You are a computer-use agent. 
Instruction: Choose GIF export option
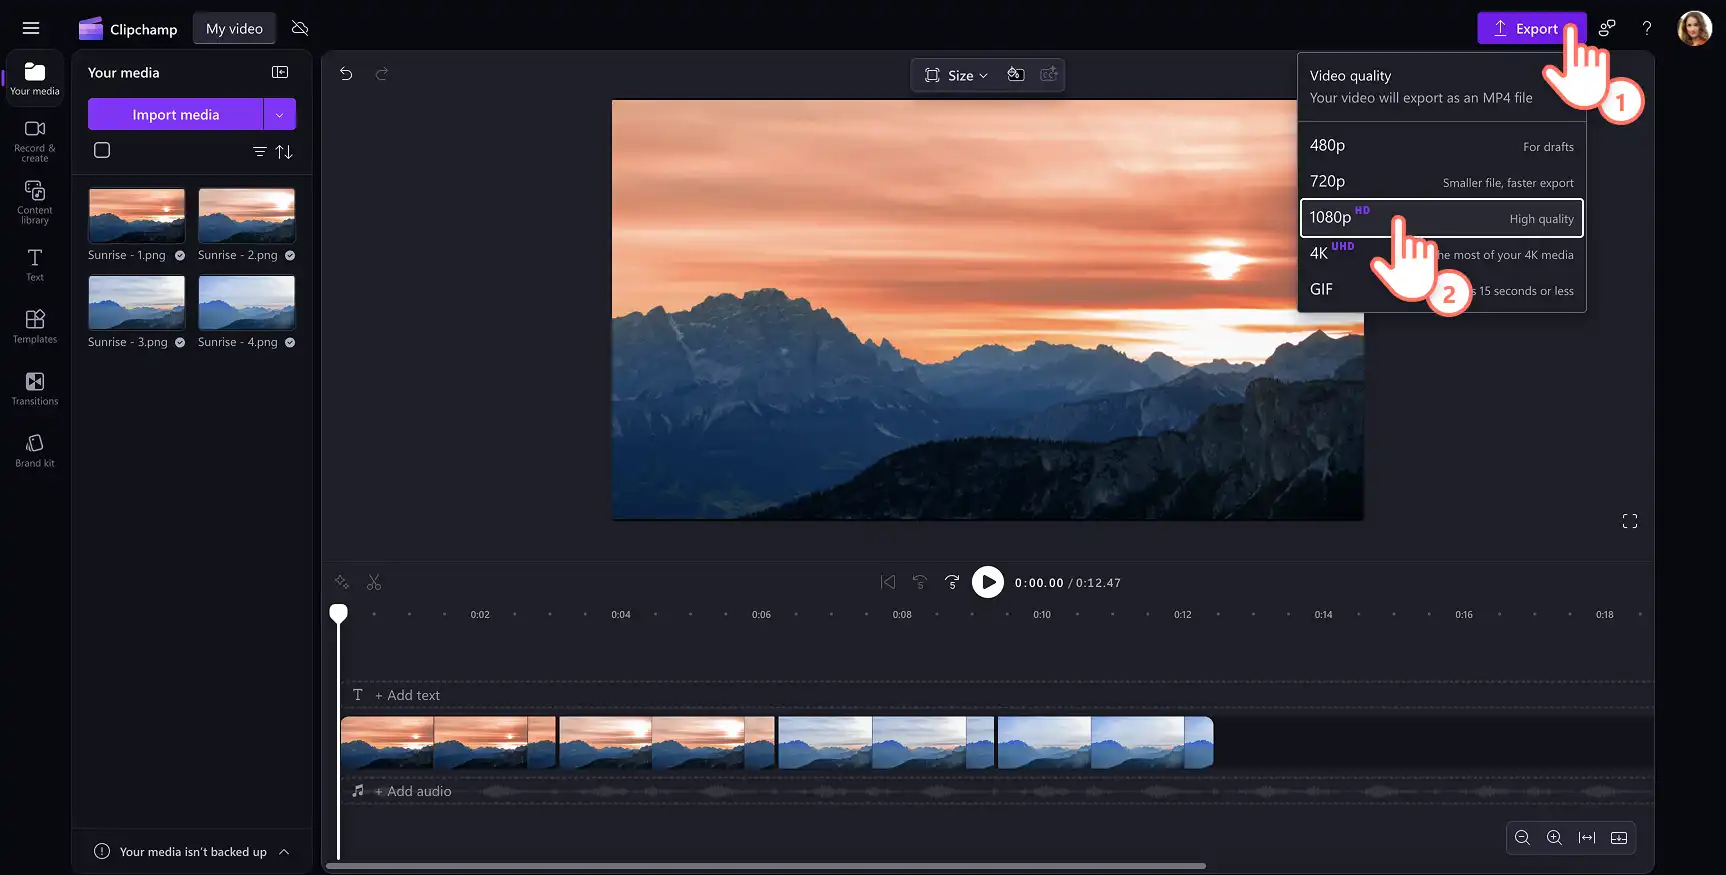click(1442, 290)
